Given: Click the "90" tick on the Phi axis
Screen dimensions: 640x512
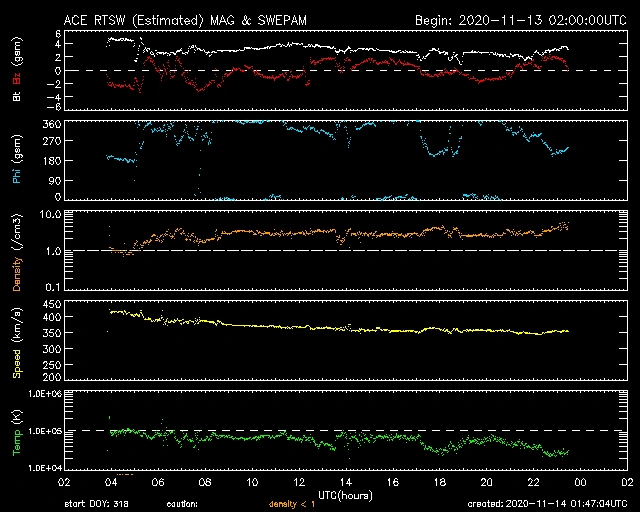Looking at the screenshot, I should pos(55,180).
